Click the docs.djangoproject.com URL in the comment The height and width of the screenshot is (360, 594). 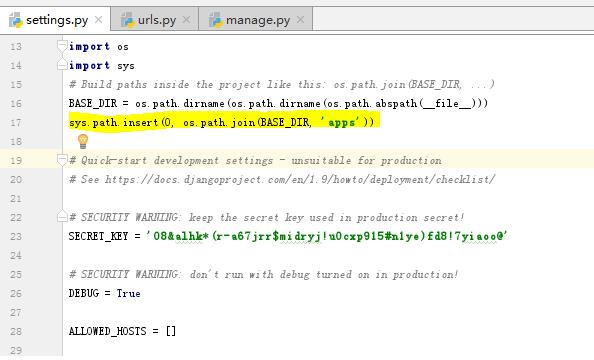tap(300, 179)
